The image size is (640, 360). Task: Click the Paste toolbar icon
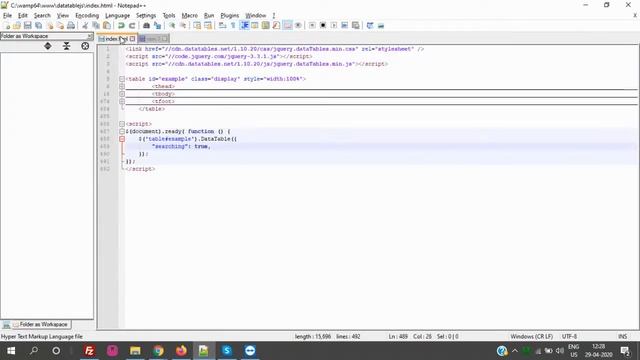coord(107,25)
